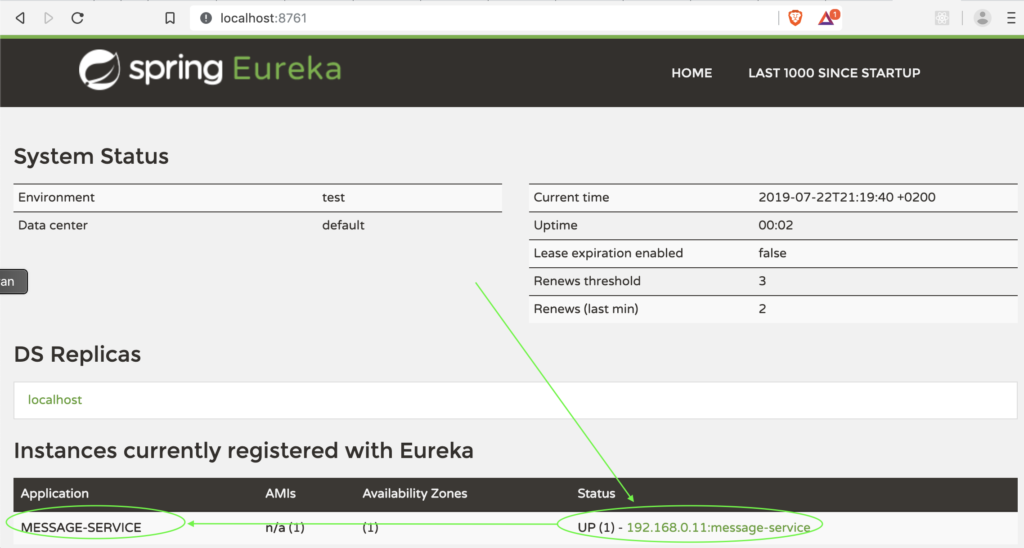
Task: Open the browser hamburger menu
Action: pyautogui.click(x=1011, y=17)
